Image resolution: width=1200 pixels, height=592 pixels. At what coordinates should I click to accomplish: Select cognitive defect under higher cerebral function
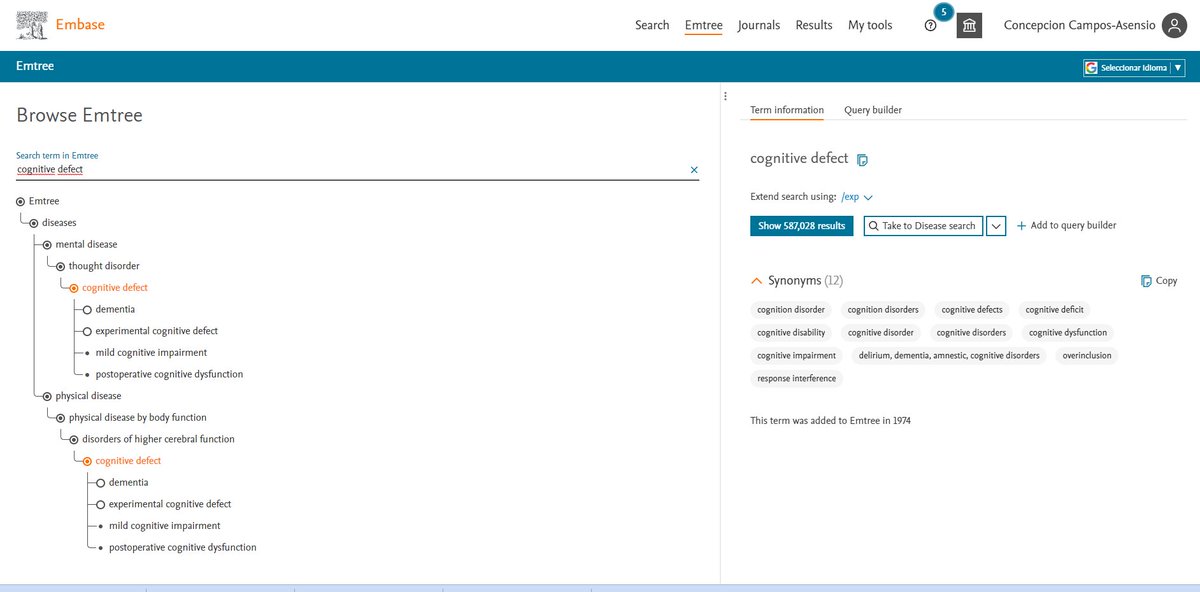click(x=128, y=461)
